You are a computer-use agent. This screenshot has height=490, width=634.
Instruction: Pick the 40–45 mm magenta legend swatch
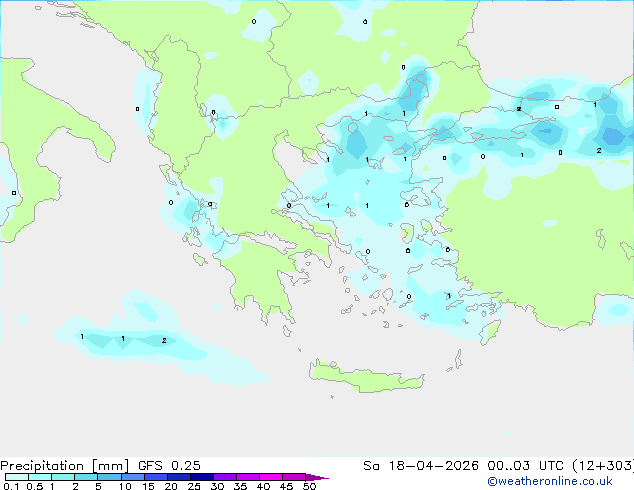271,477
